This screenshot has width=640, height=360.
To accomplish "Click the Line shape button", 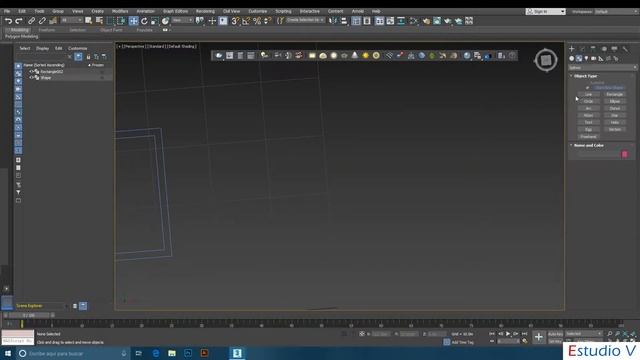I will point(588,94).
